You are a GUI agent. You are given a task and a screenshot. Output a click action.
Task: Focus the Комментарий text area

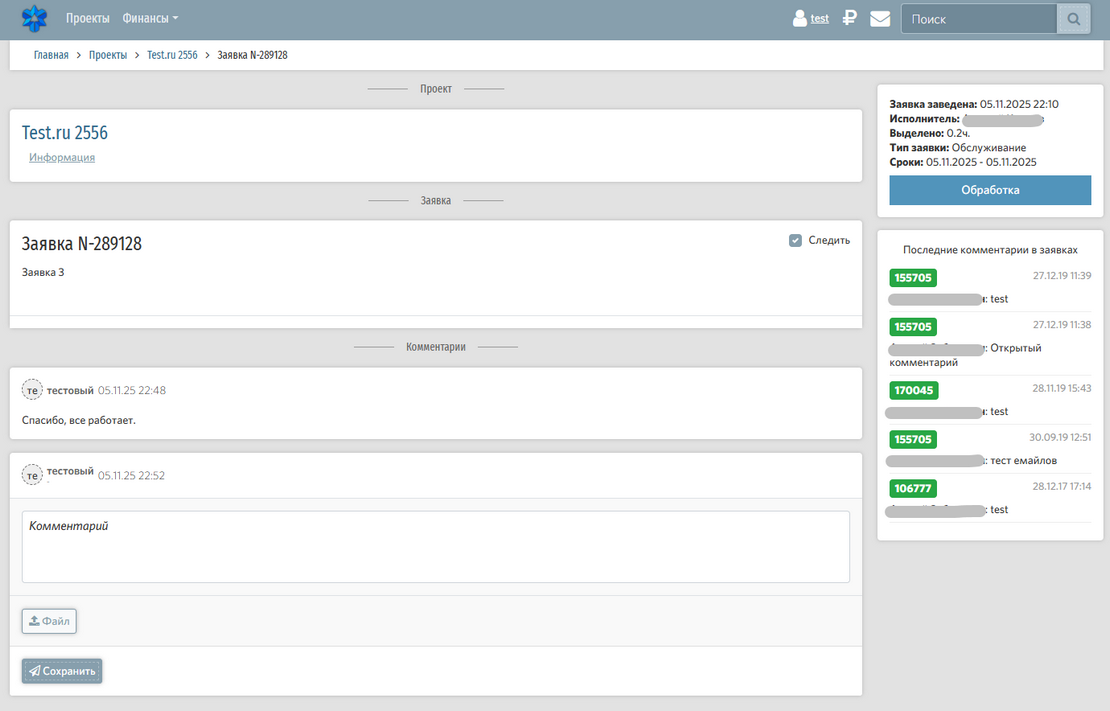pyautogui.click(x=435, y=547)
